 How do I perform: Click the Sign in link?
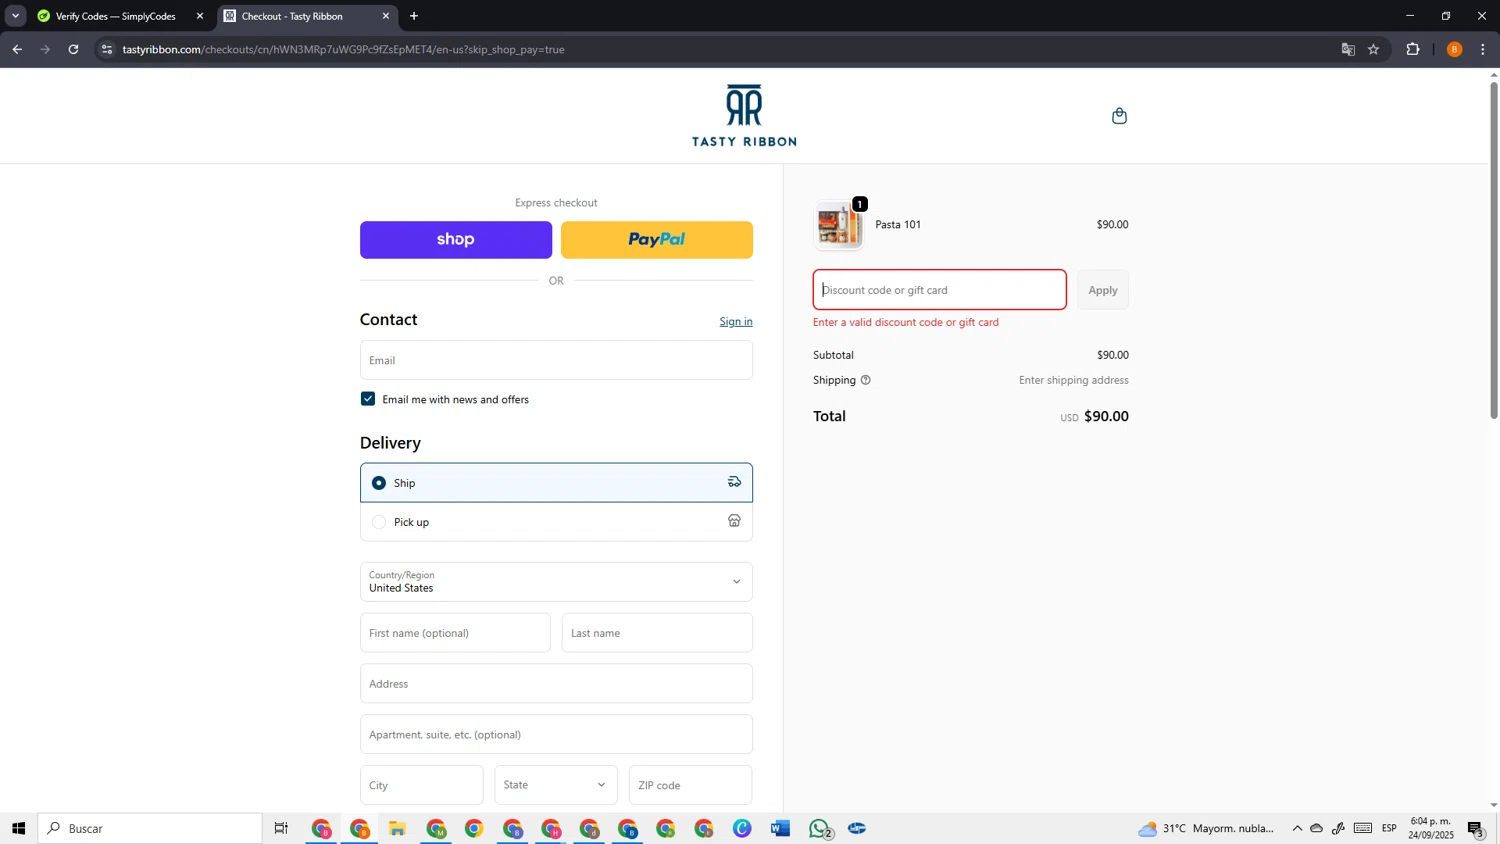[736, 321]
